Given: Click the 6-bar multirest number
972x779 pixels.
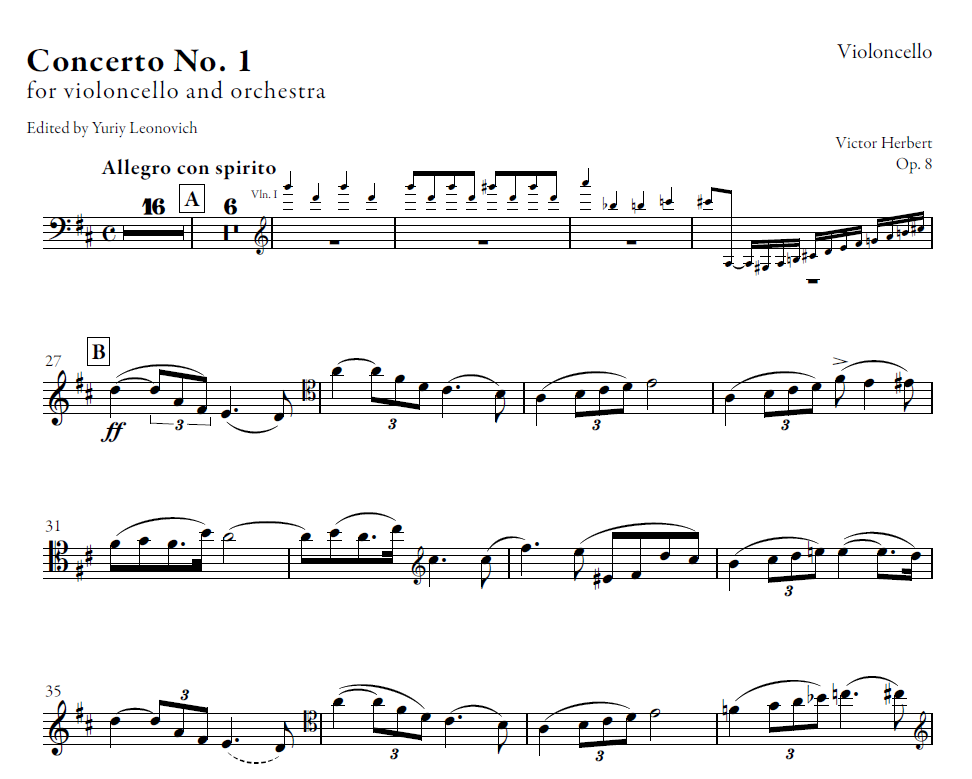Looking at the screenshot, I should pos(231,206).
